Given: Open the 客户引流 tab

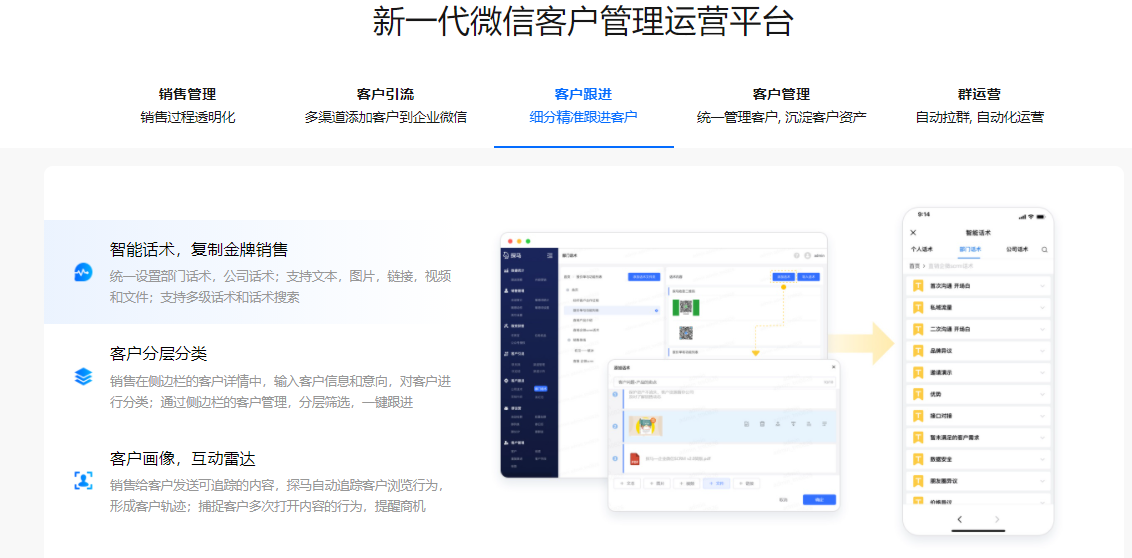Looking at the screenshot, I should tap(385, 105).
